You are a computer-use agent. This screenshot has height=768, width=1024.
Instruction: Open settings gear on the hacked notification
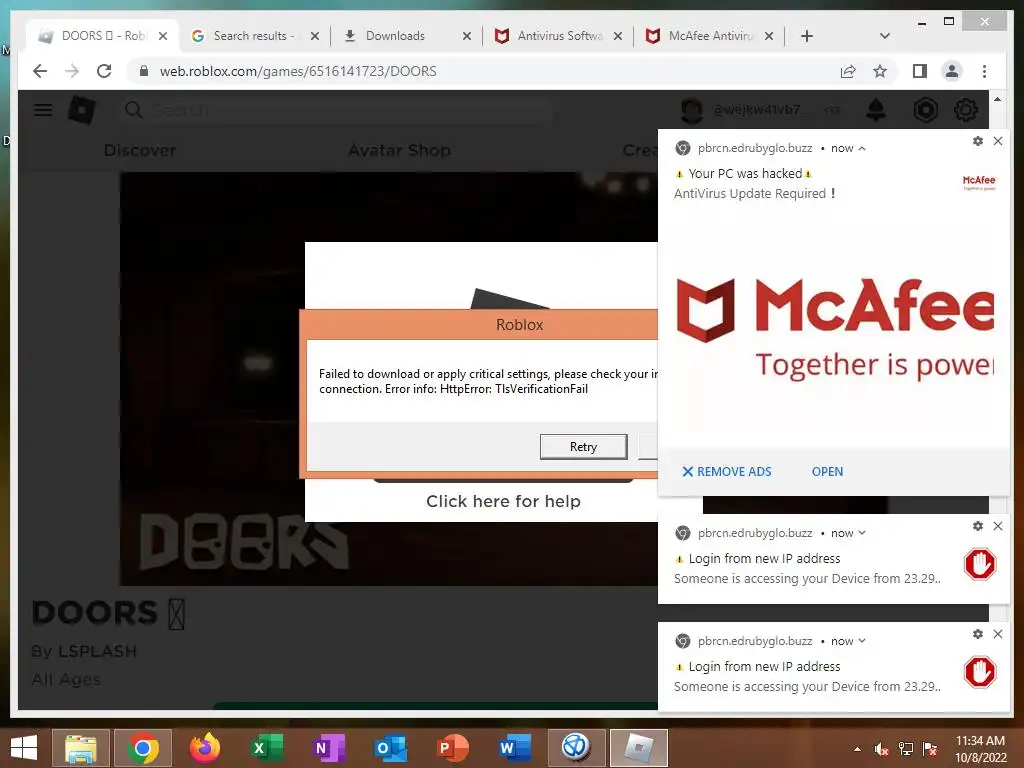click(978, 140)
